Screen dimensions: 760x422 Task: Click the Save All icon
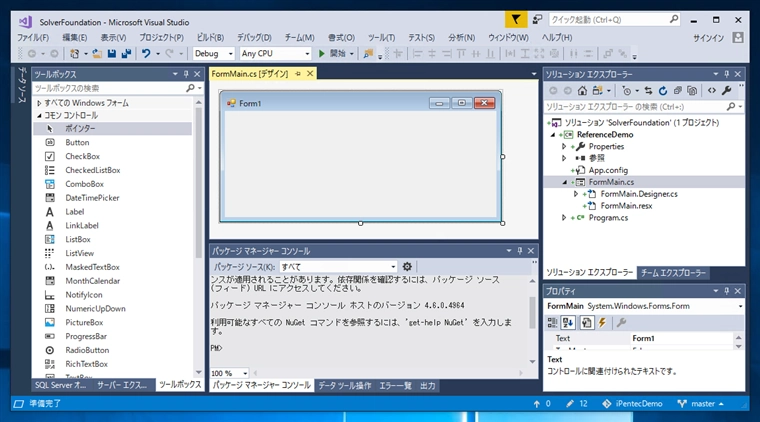point(127,53)
